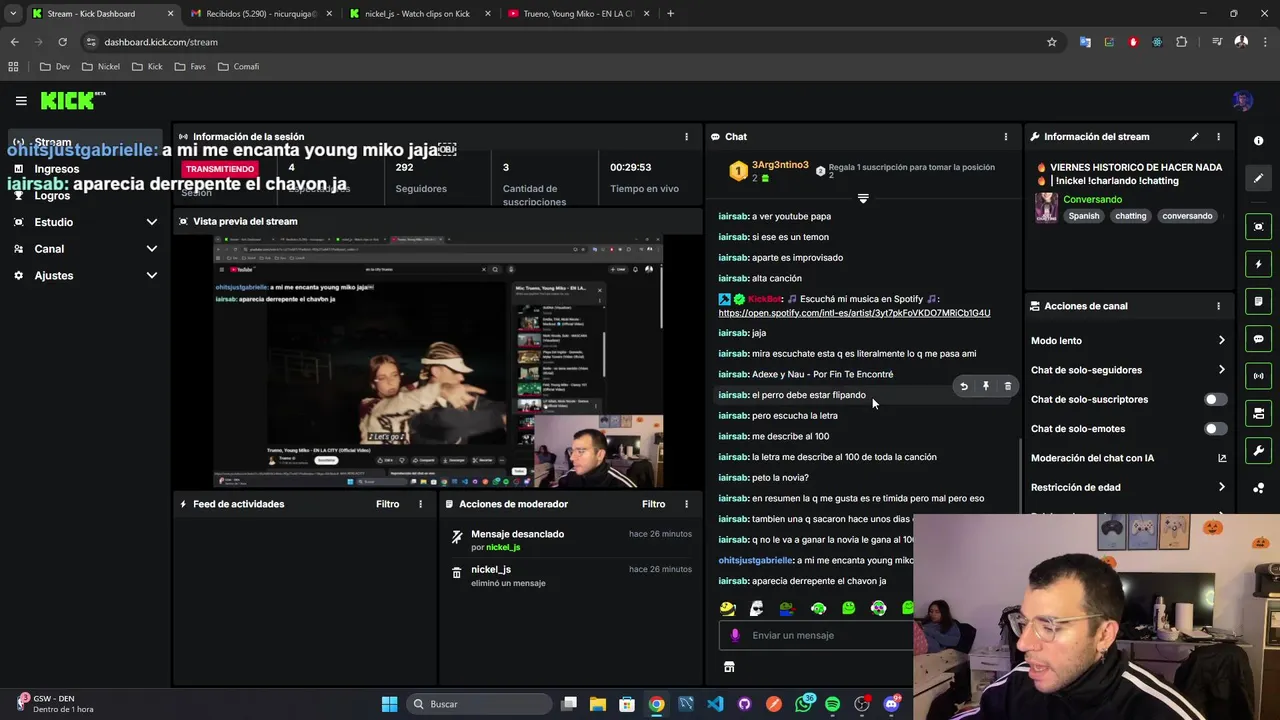The height and width of the screenshot is (720, 1280).
Task: Reply to 'el perro debe estar flipando' message
Action: pos(964,386)
